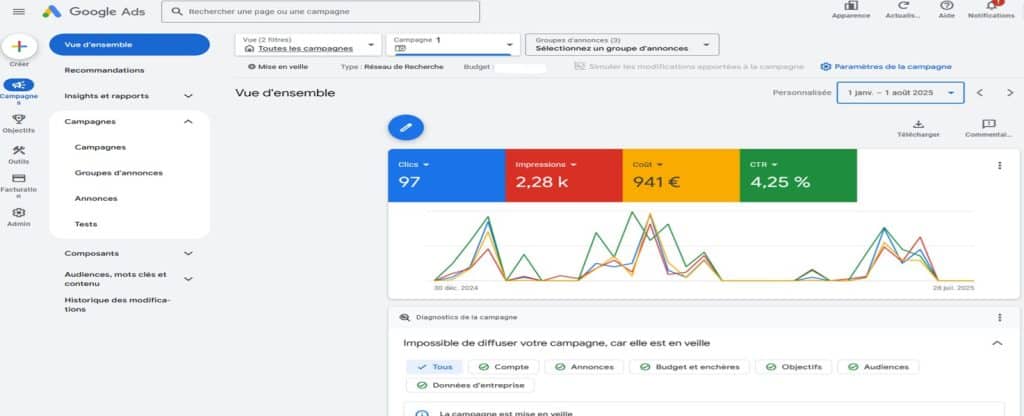This screenshot has width=1024, height=416.
Task: Click the Créer plus button
Action: point(20,47)
